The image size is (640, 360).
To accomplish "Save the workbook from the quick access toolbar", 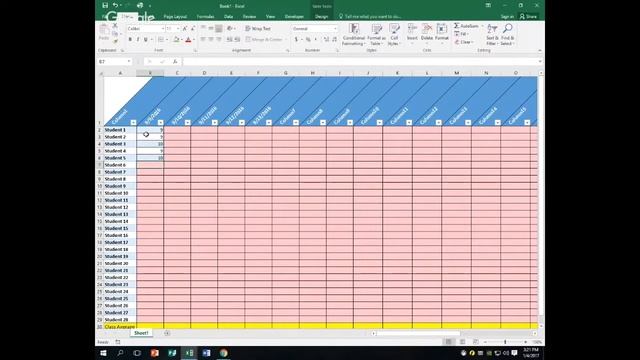I will [105, 5].
